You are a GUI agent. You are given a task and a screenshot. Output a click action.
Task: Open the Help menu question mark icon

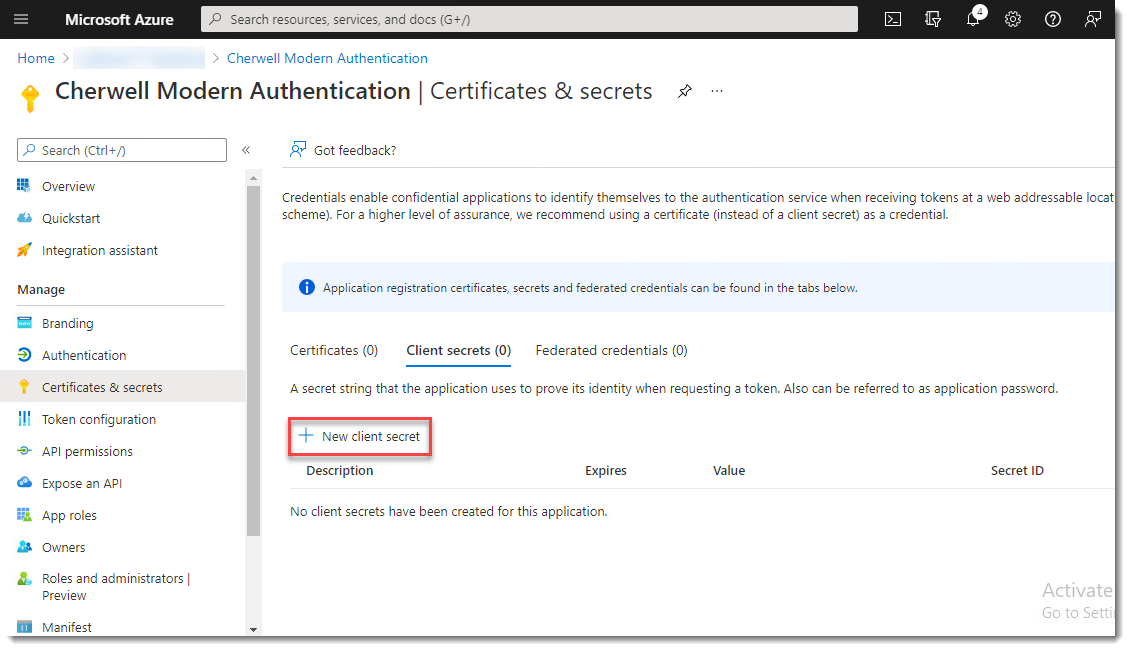1052,18
